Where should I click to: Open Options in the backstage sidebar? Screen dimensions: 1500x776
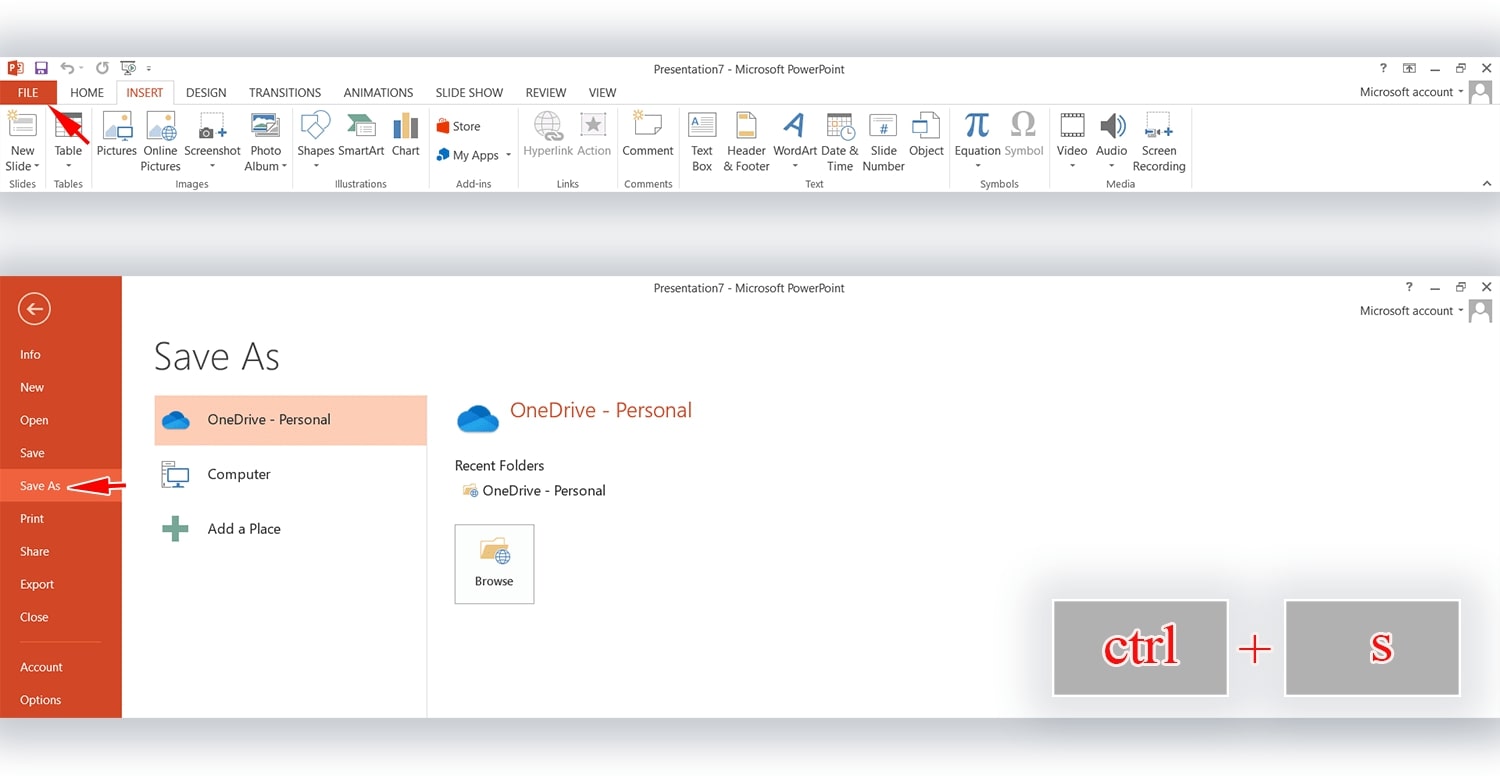pos(61,700)
